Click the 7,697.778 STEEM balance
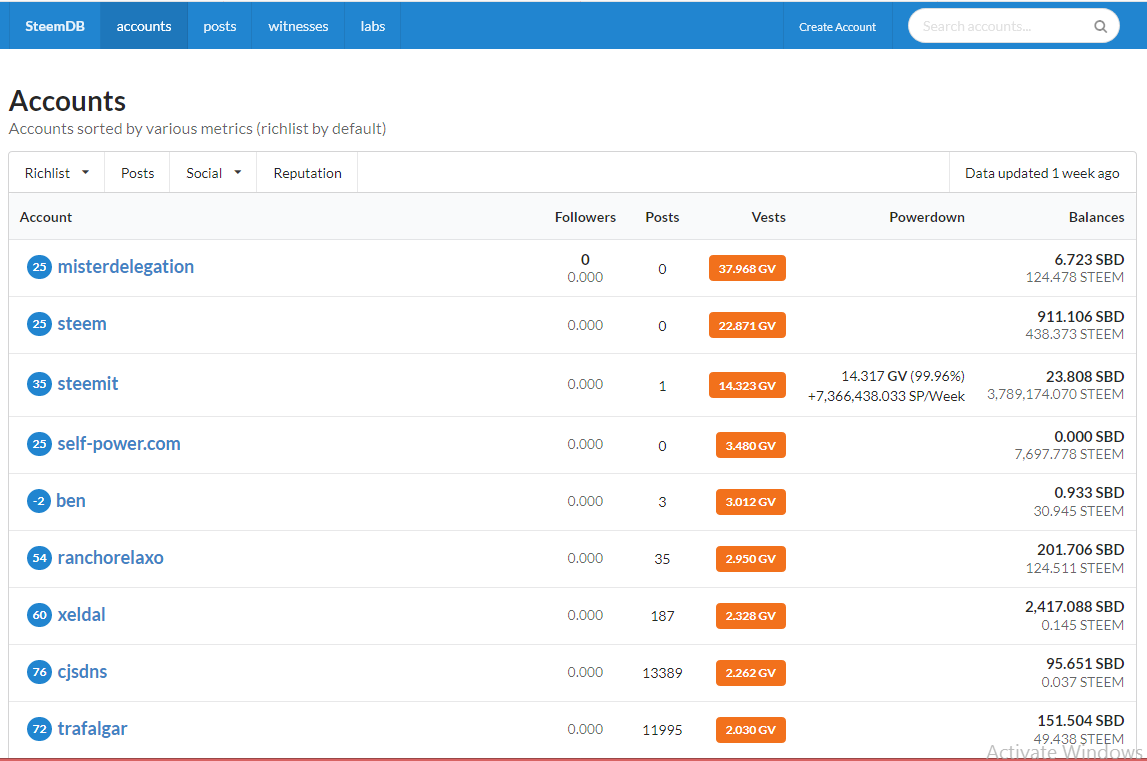This screenshot has height=761, width=1147. click(1069, 454)
